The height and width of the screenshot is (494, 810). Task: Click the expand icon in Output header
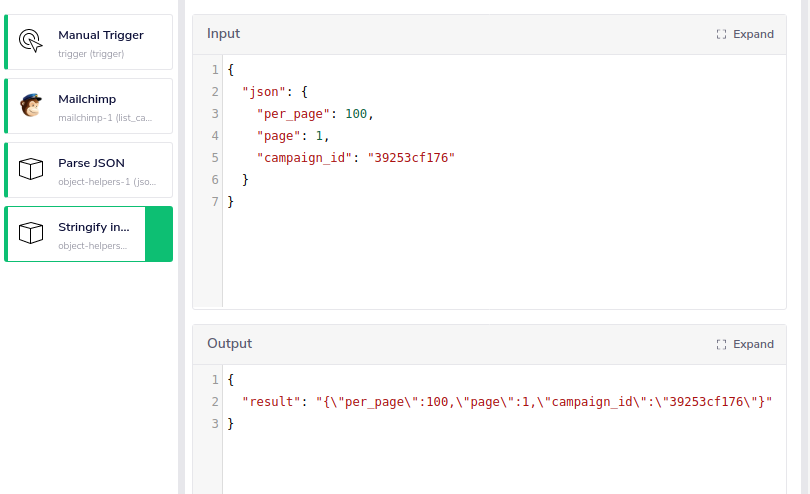coord(721,344)
